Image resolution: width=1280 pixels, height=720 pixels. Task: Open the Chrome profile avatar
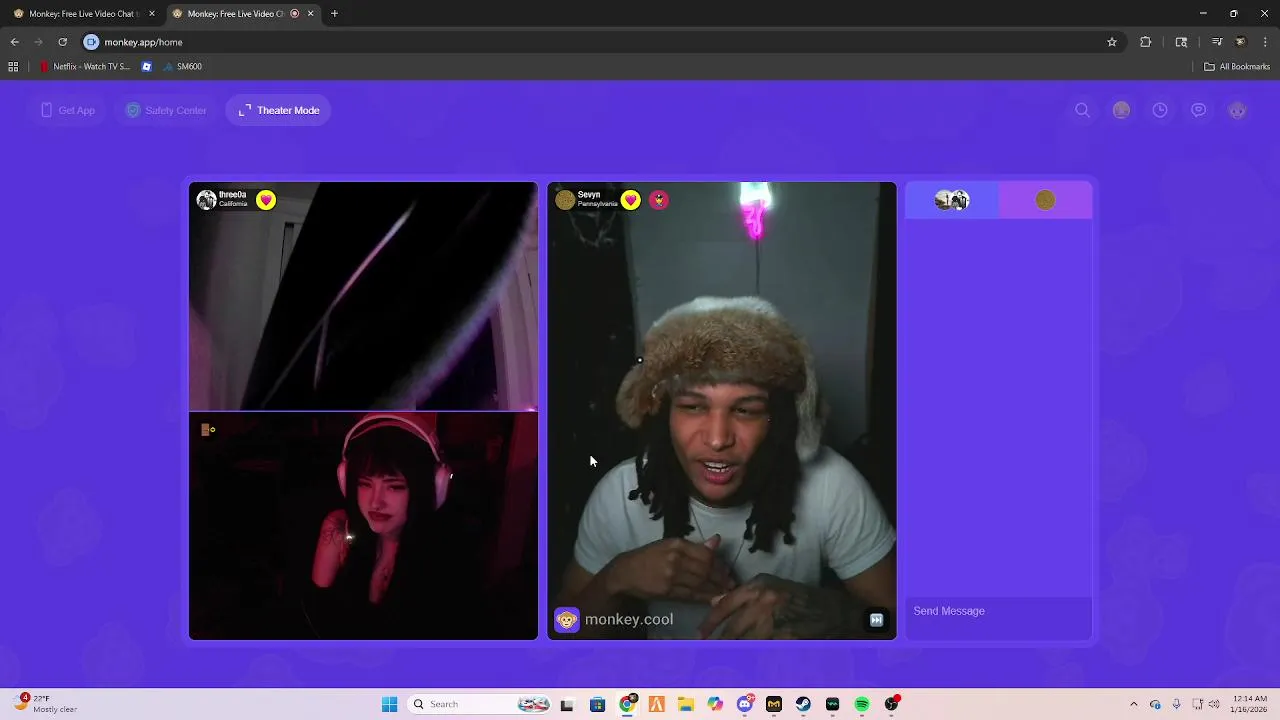1241,42
